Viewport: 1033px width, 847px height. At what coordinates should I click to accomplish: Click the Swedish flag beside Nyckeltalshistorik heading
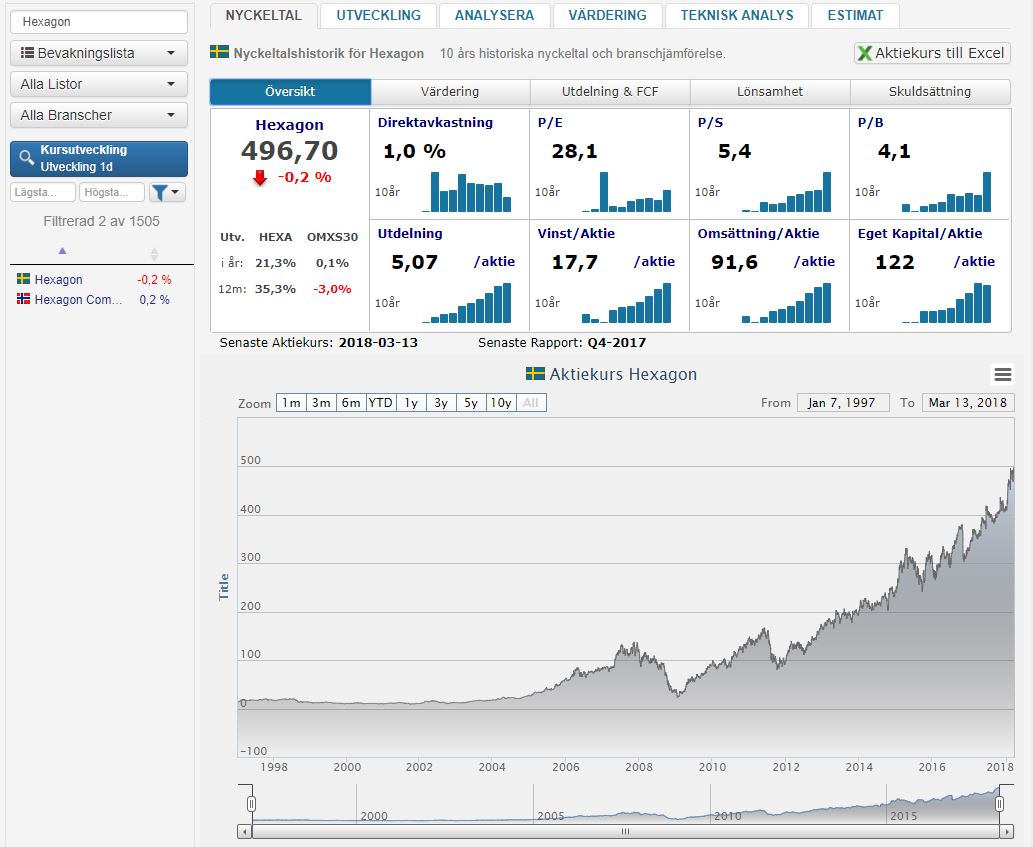(219, 52)
